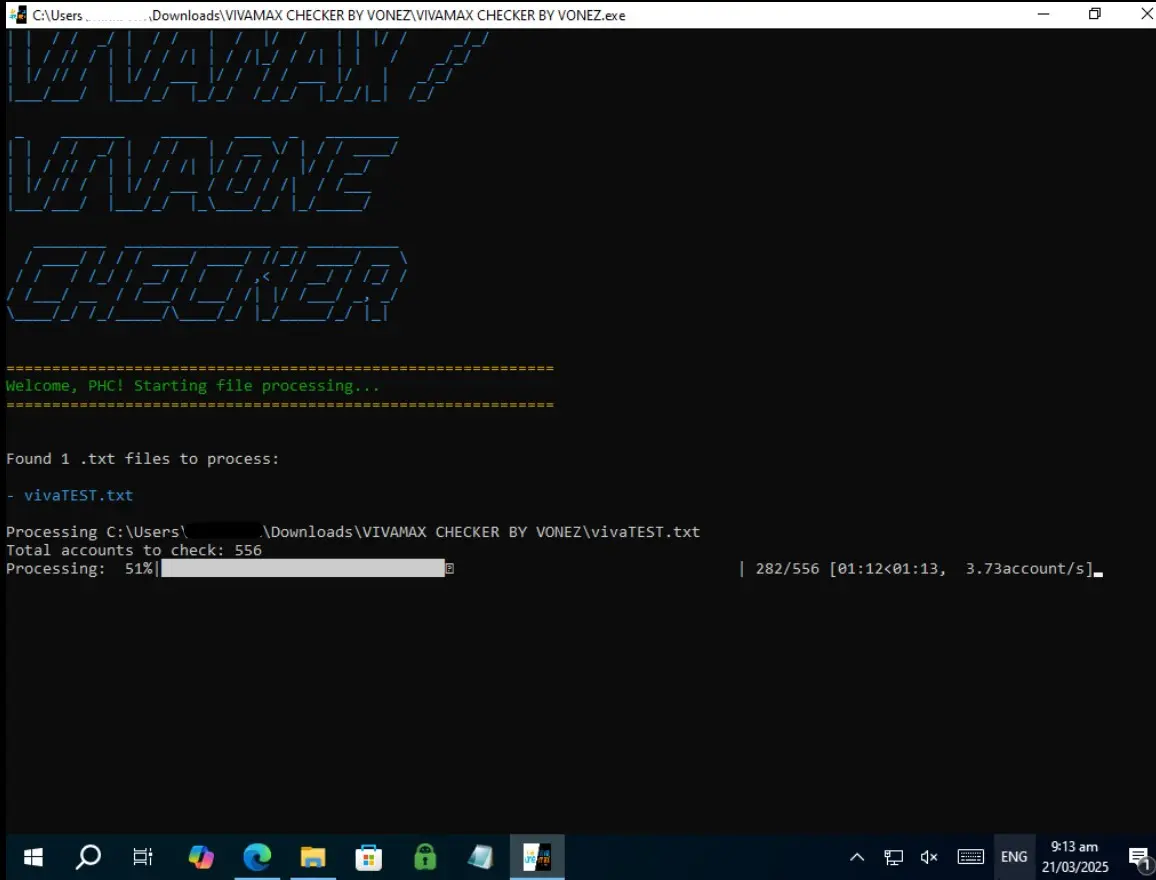Click the 3.73account/s rate text

pyautogui.click(x=1025, y=568)
